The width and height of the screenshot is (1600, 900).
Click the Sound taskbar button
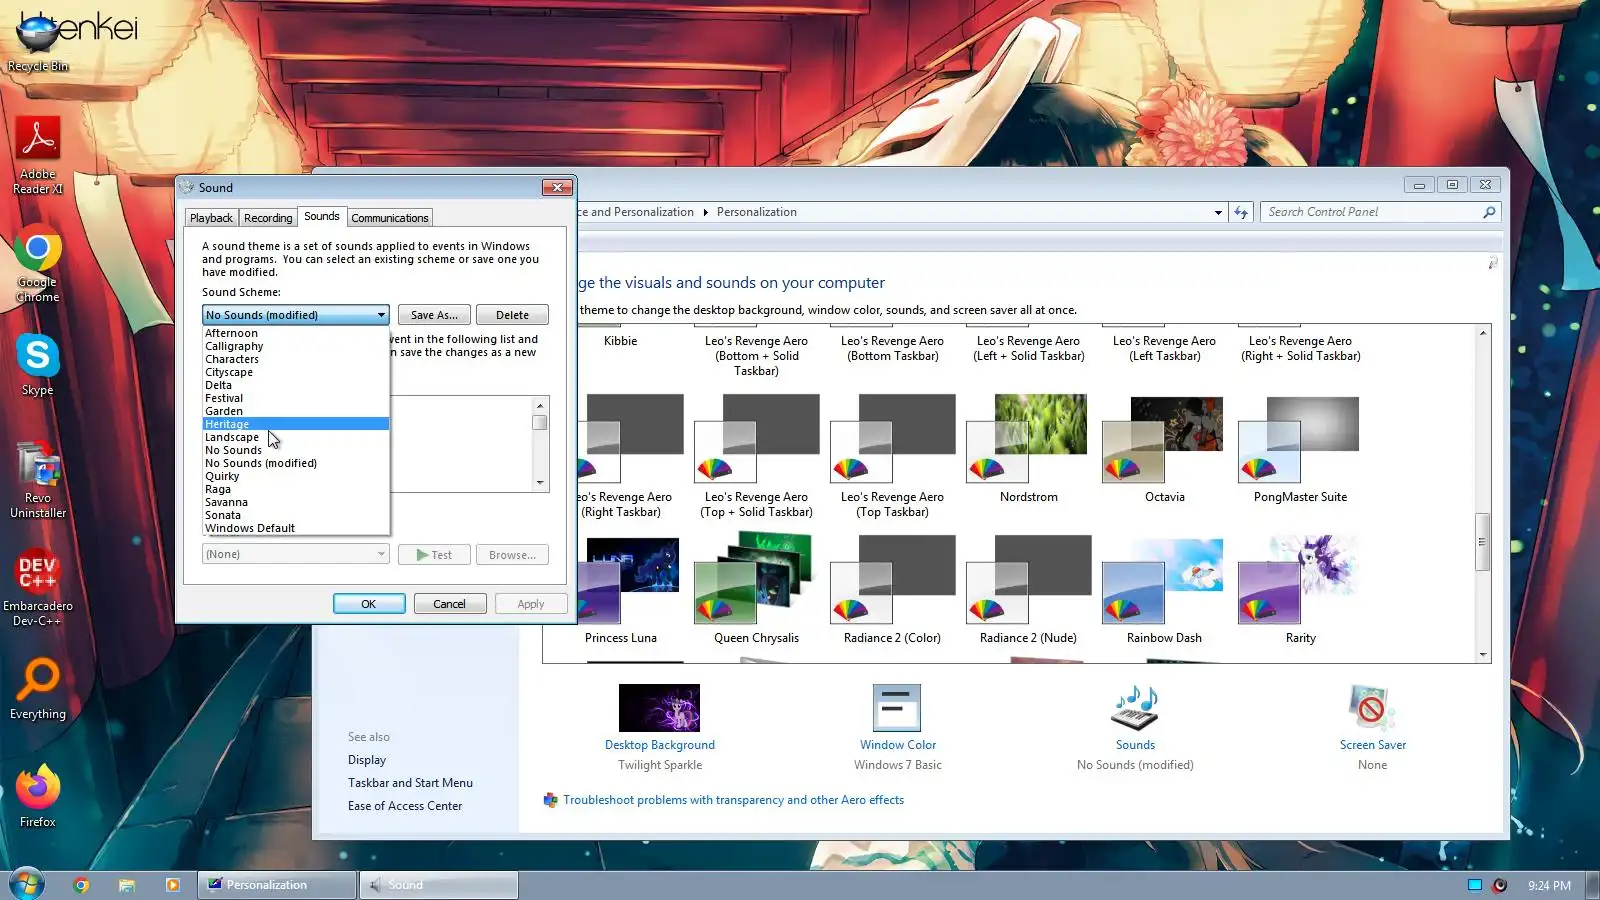click(x=439, y=885)
